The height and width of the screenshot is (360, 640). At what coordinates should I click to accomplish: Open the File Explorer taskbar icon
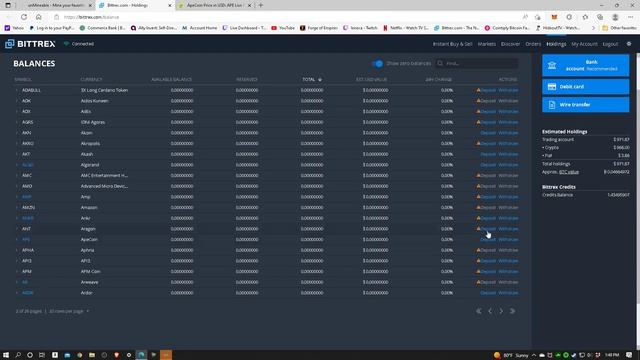coord(92,355)
